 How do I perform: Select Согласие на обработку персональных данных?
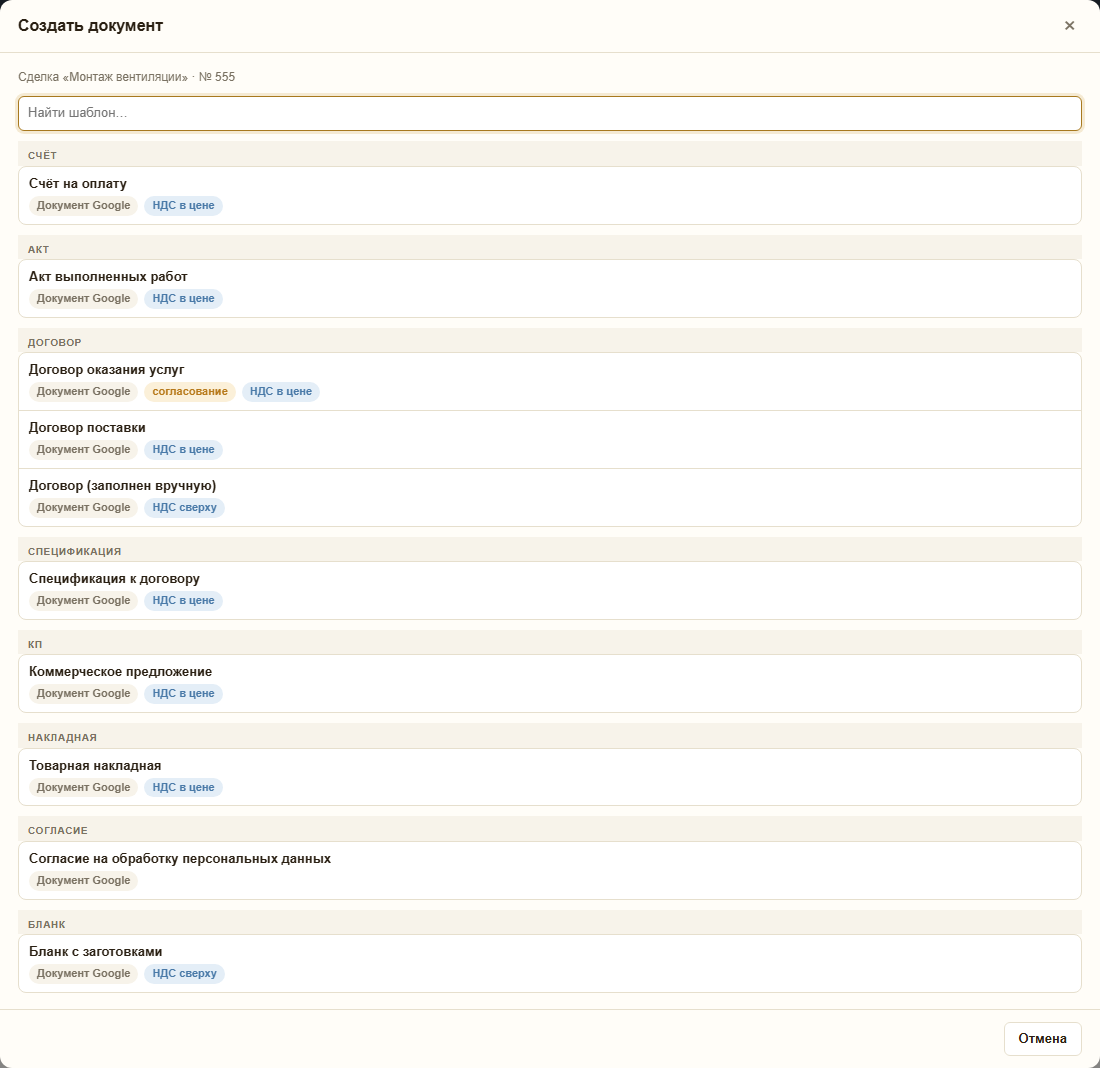pyautogui.click(x=549, y=870)
